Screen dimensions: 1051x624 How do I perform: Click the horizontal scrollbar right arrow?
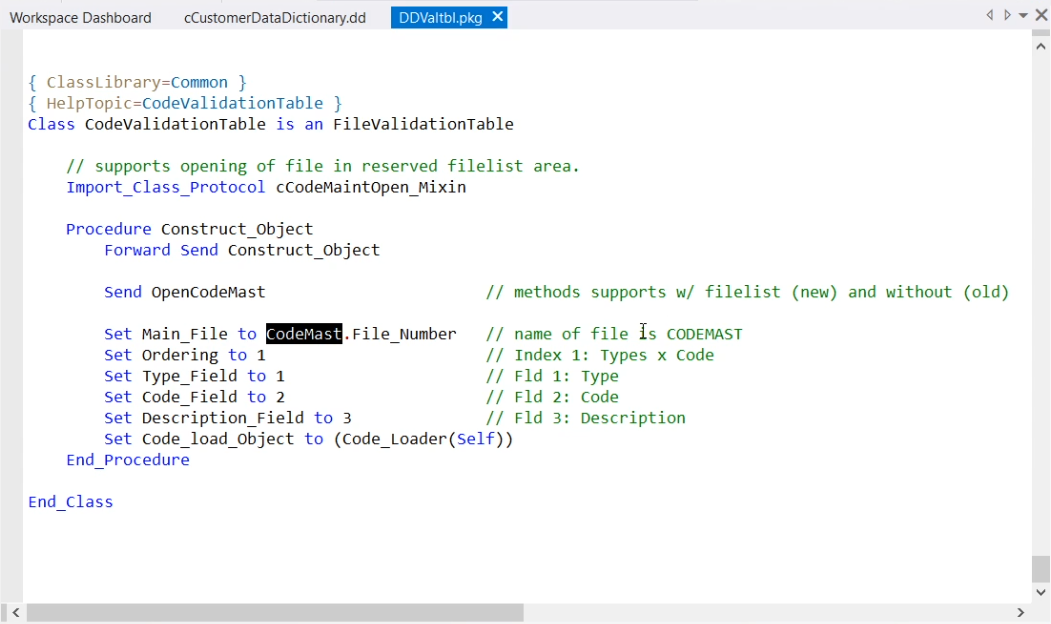click(x=1021, y=613)
